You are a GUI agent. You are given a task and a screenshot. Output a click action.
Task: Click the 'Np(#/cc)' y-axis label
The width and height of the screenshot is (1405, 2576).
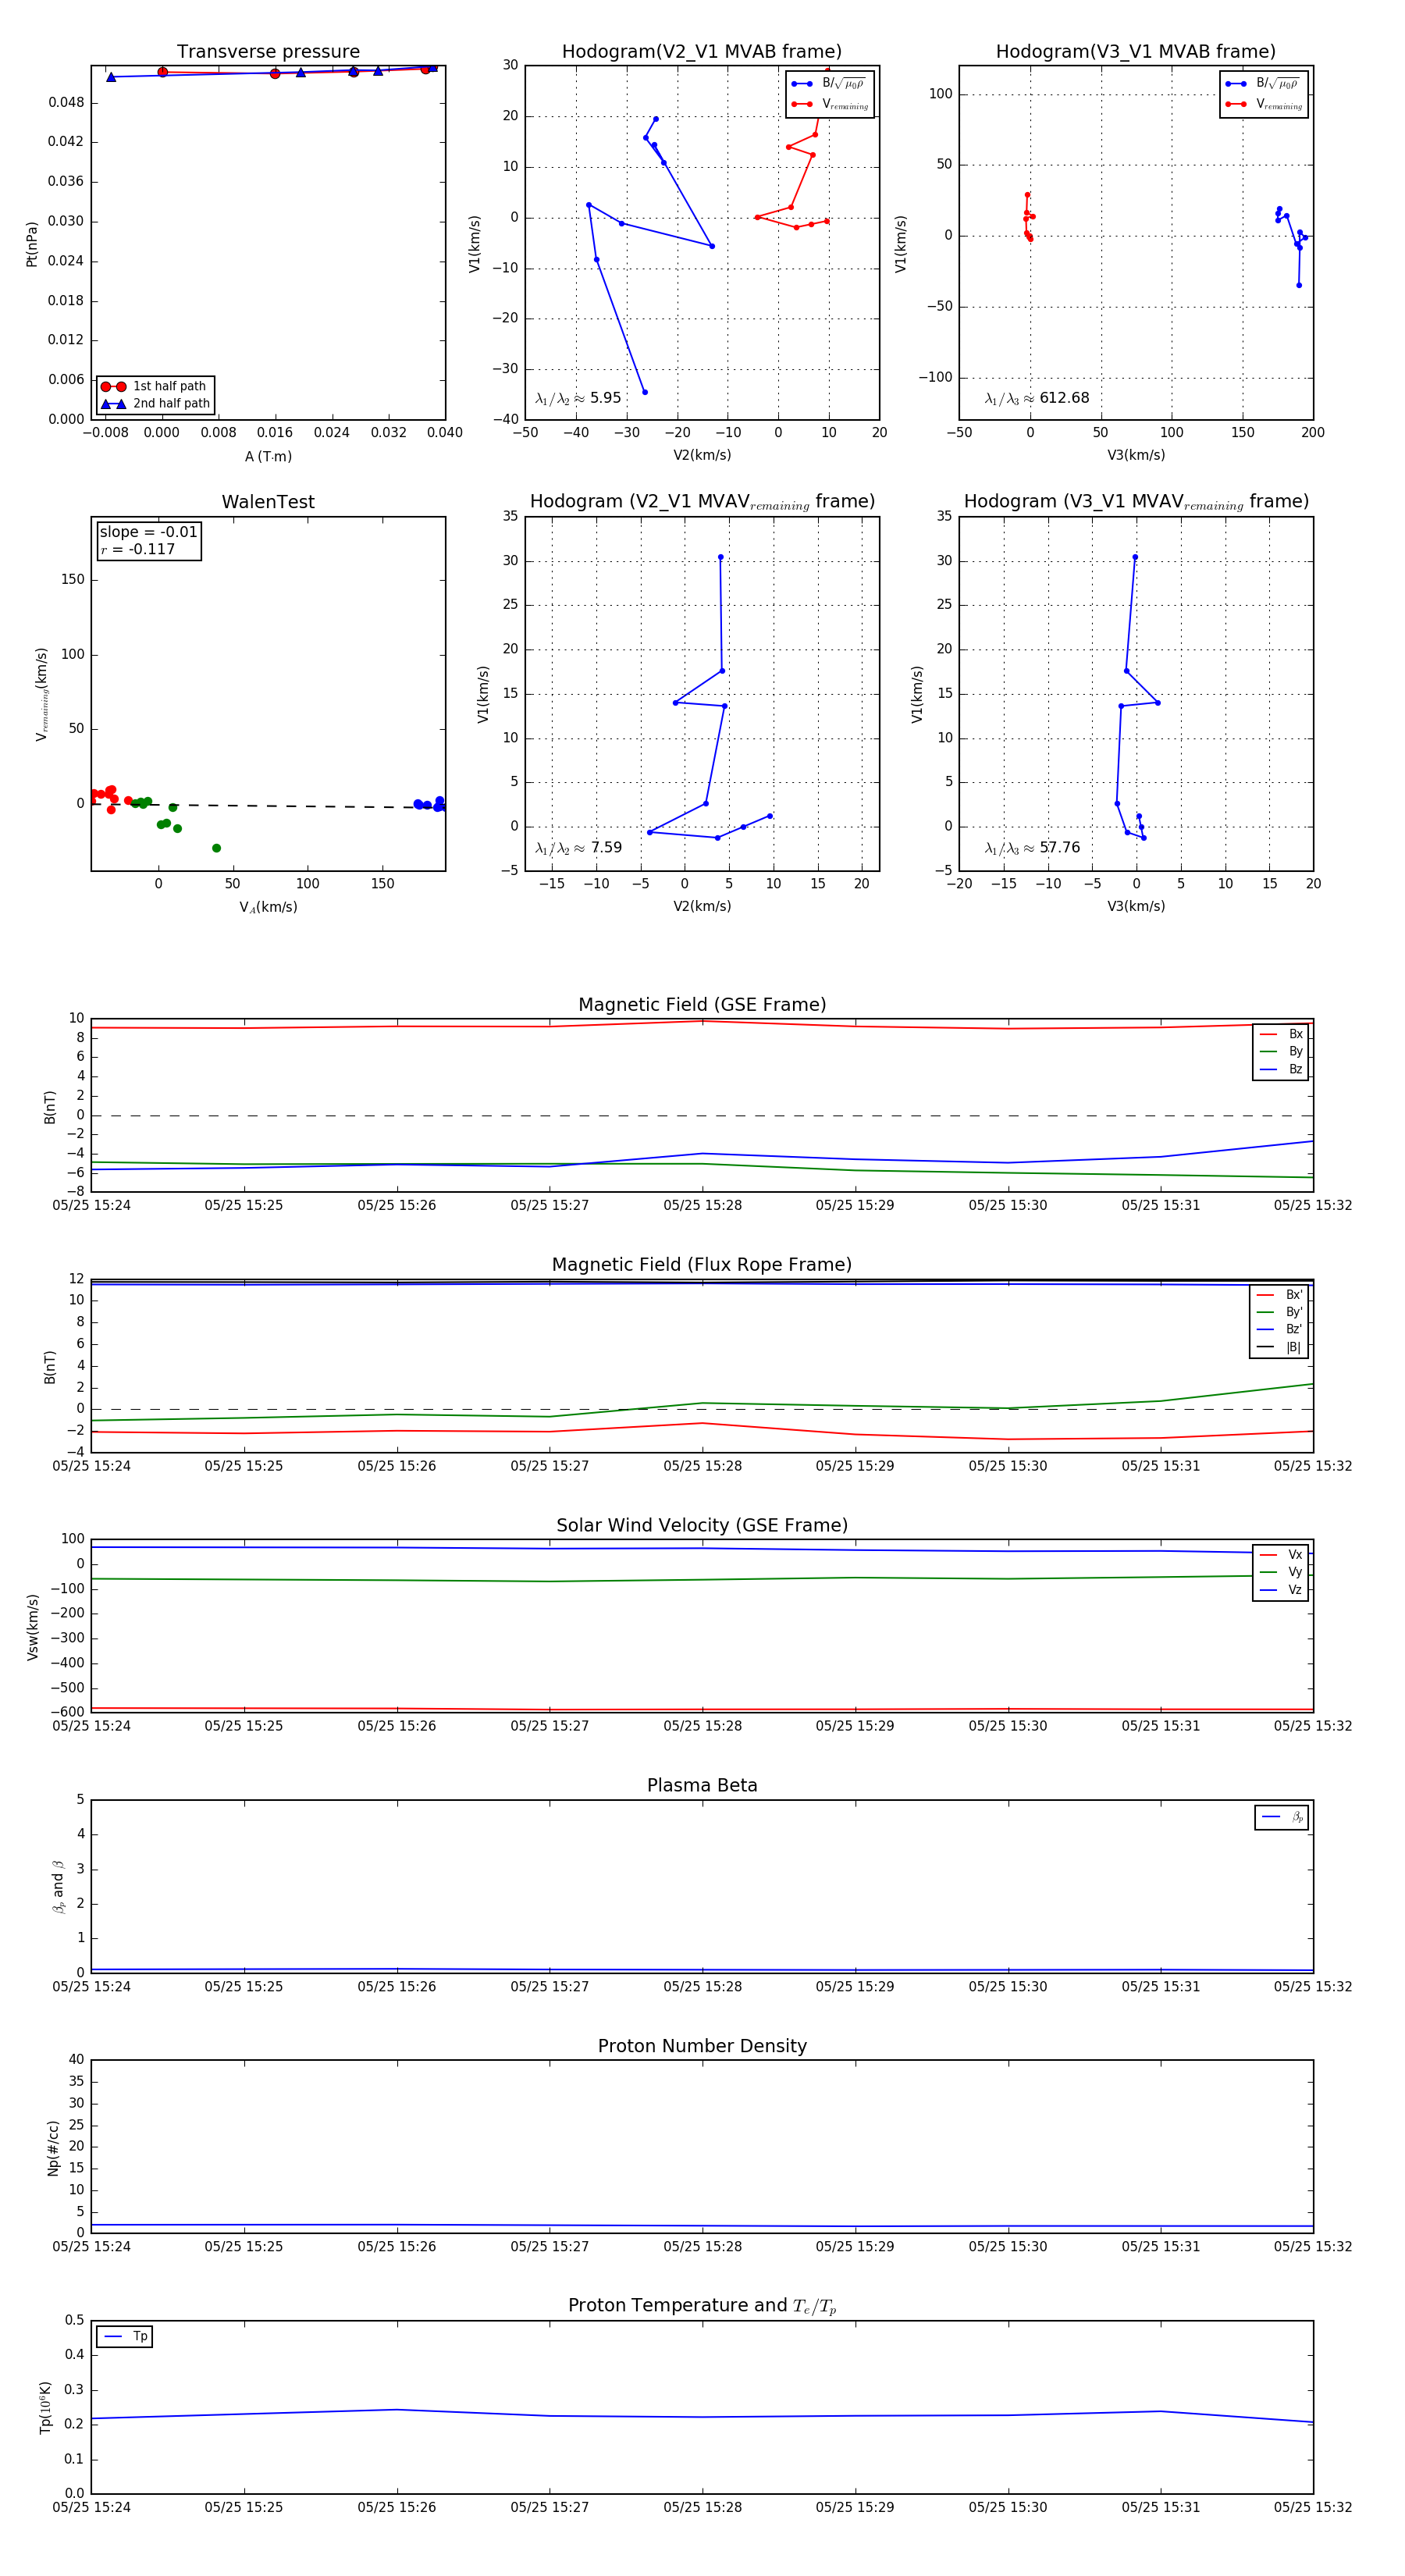pos(53,2148)
